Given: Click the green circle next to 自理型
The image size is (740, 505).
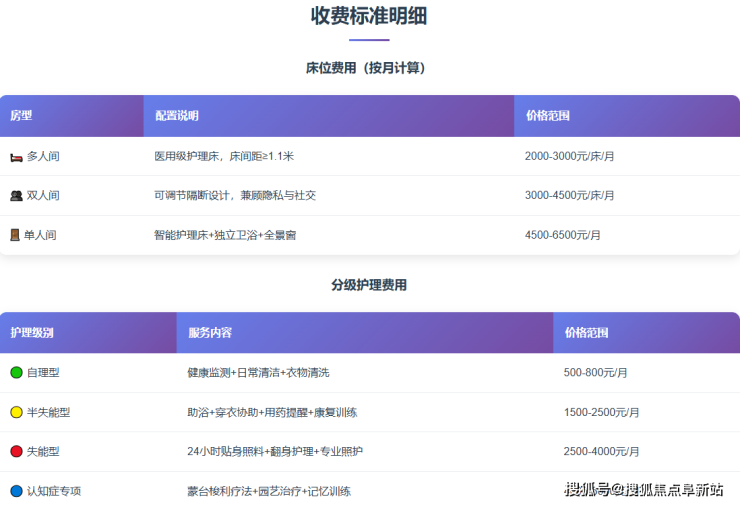Looking at the screenshot, I should (16, 373).
